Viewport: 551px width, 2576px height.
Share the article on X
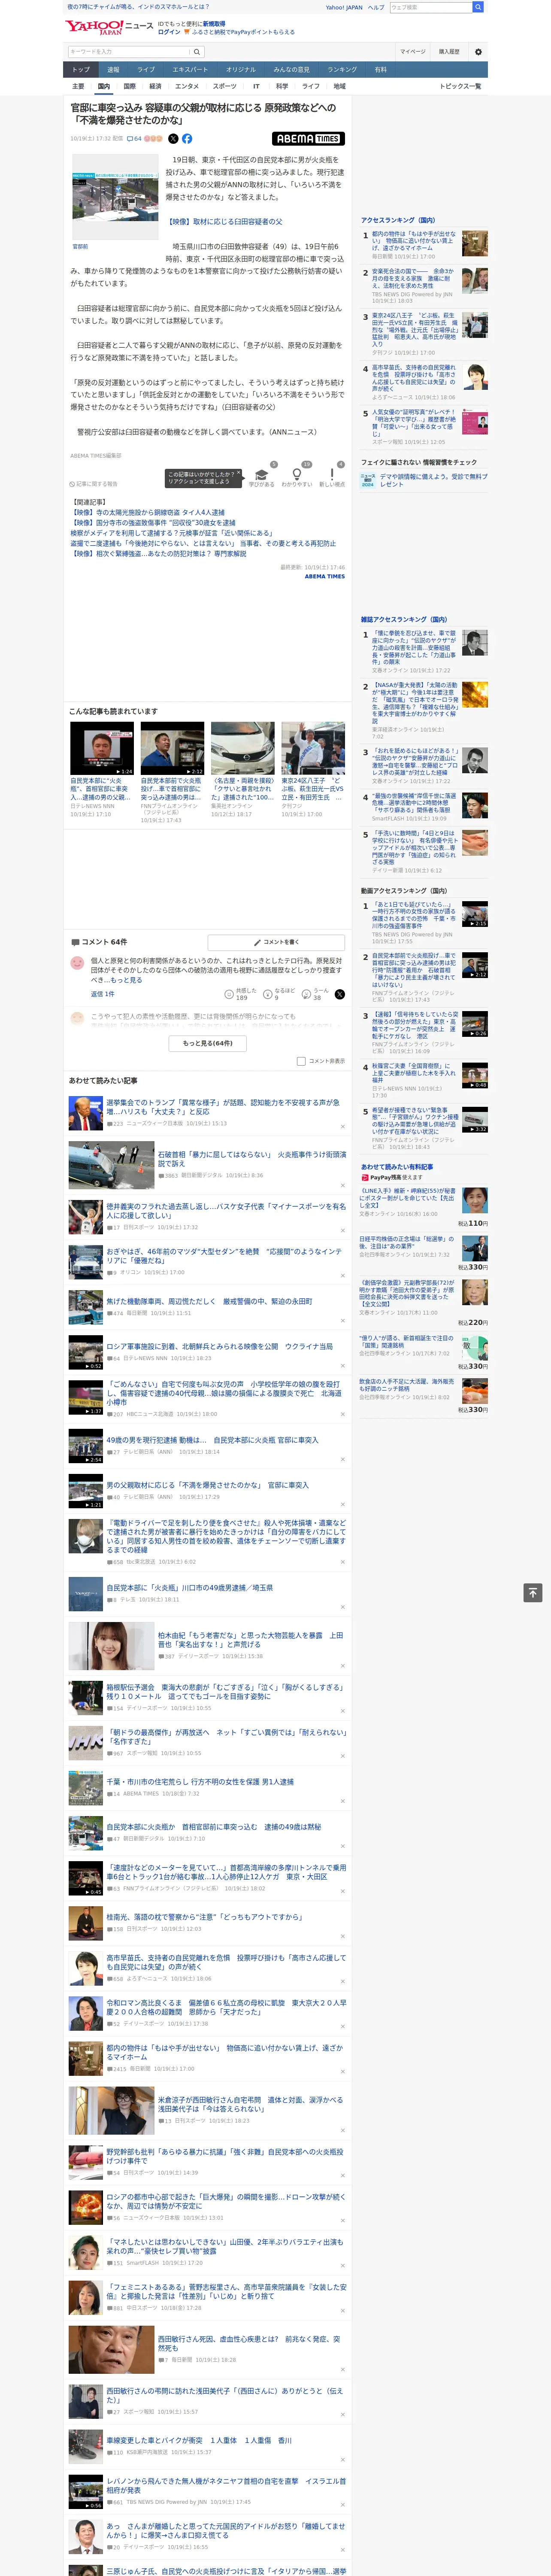(x=173, y=139)
